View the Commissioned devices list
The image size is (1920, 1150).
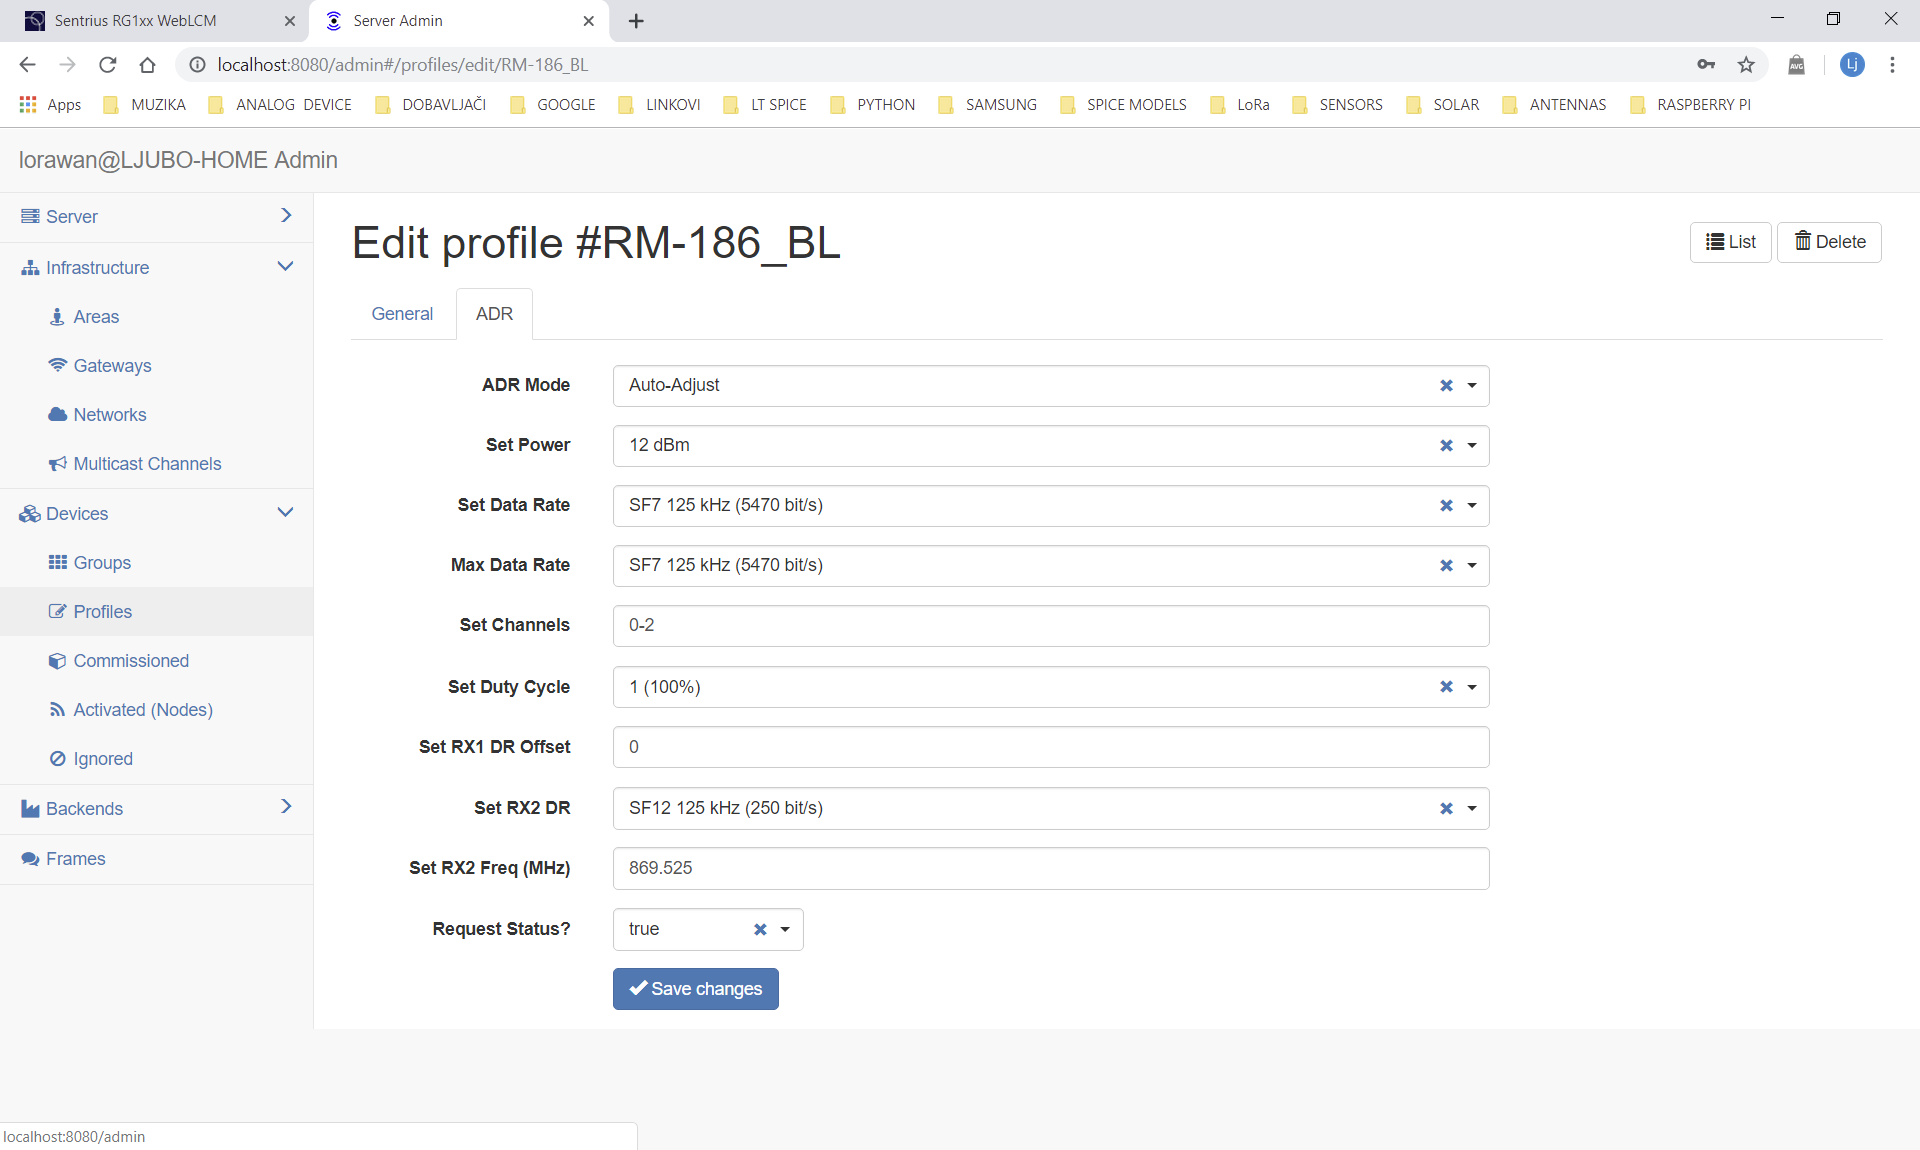[x=131, y=660]
